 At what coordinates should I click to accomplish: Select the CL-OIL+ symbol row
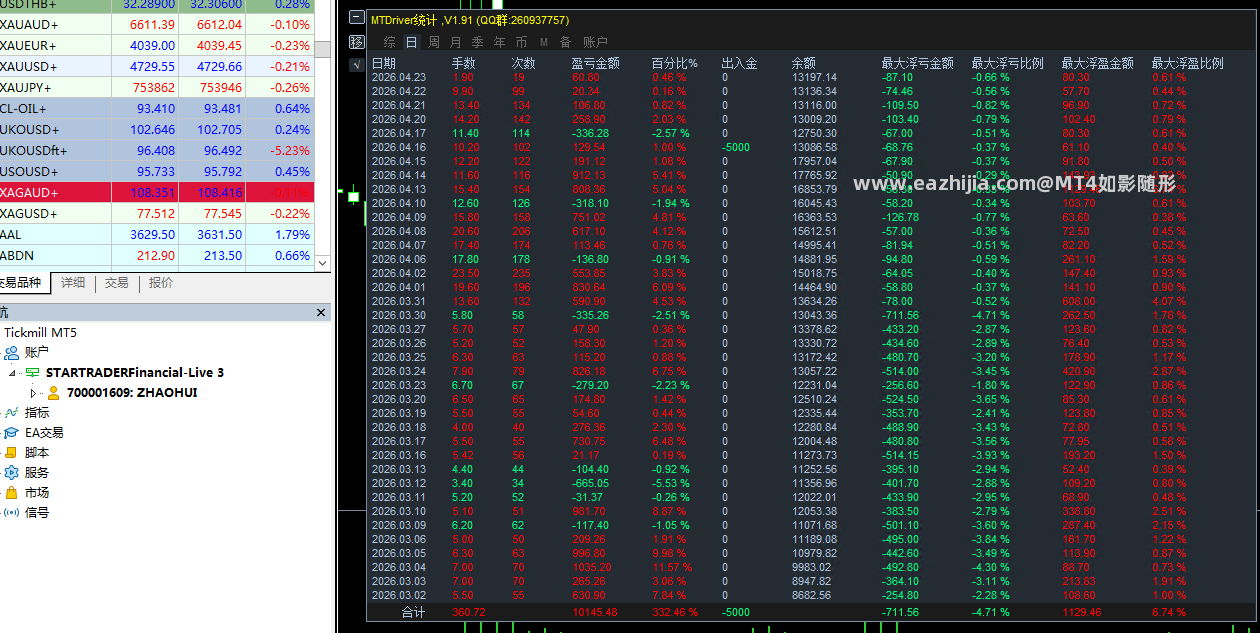[x=157, y=108]
